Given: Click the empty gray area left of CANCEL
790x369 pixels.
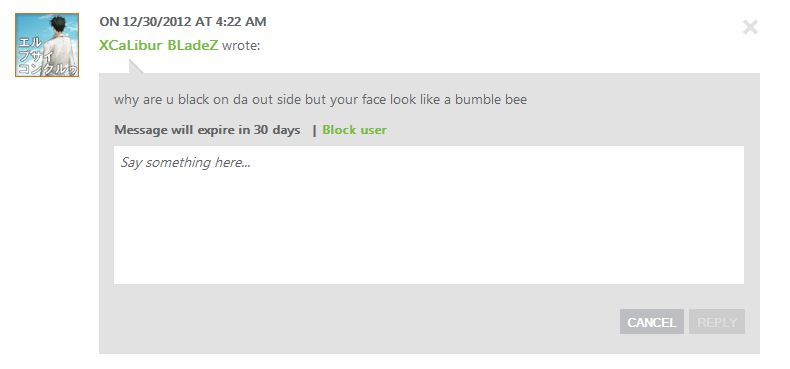Looking at the screenshot, I should 363,322.
